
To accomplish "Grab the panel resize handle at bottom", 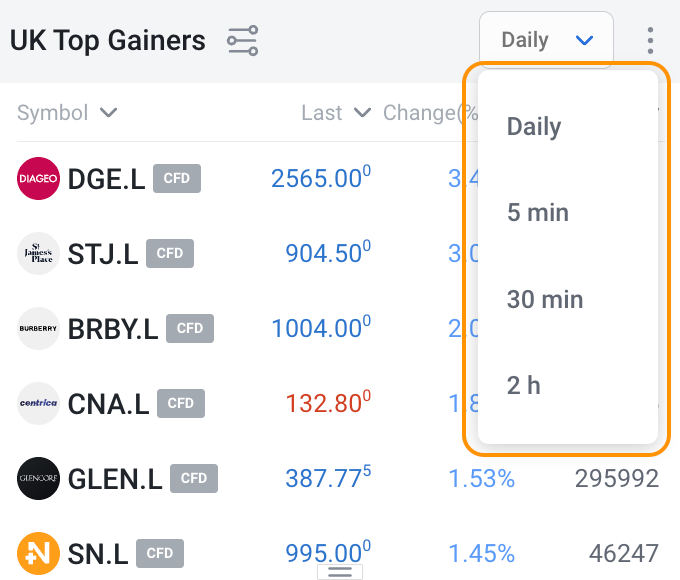I will click(340, 571).
